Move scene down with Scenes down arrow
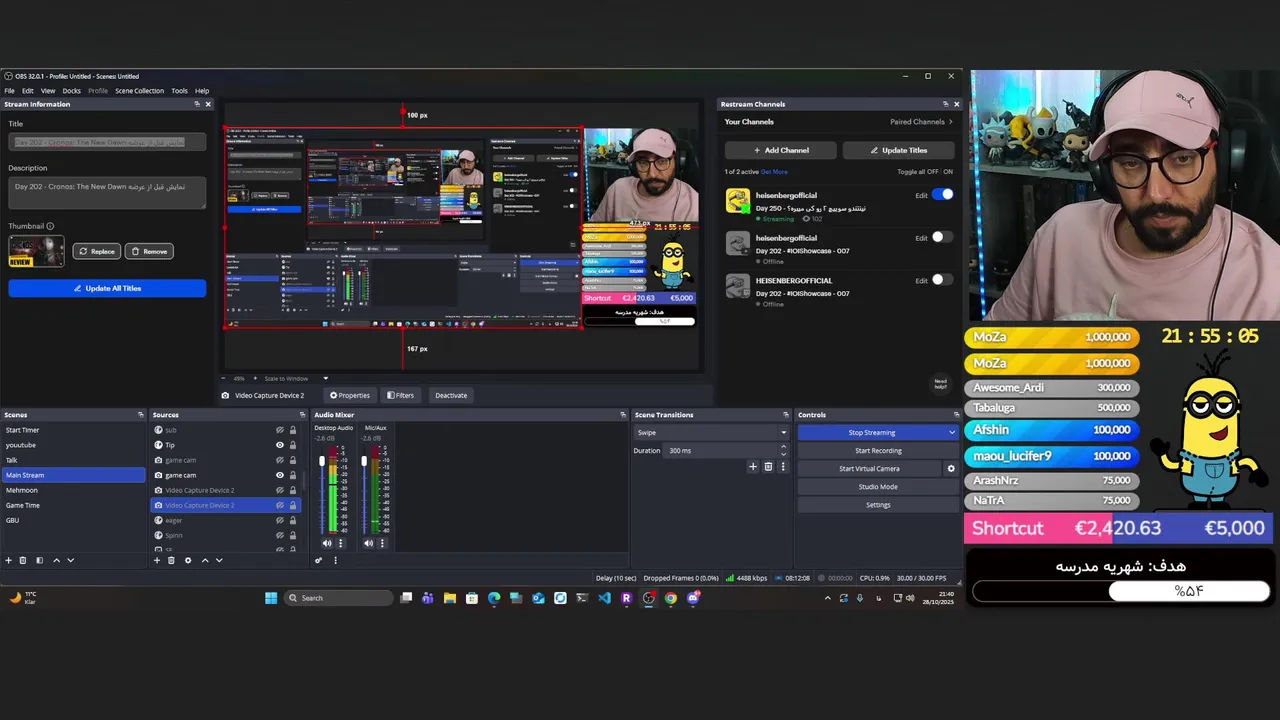The width and height of the screenshot is (1280, 720). pos(70,560)
